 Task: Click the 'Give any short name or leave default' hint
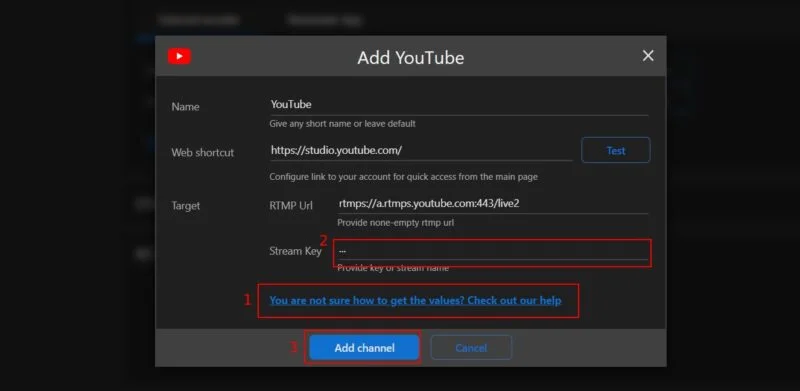click(x=342, y=124)
